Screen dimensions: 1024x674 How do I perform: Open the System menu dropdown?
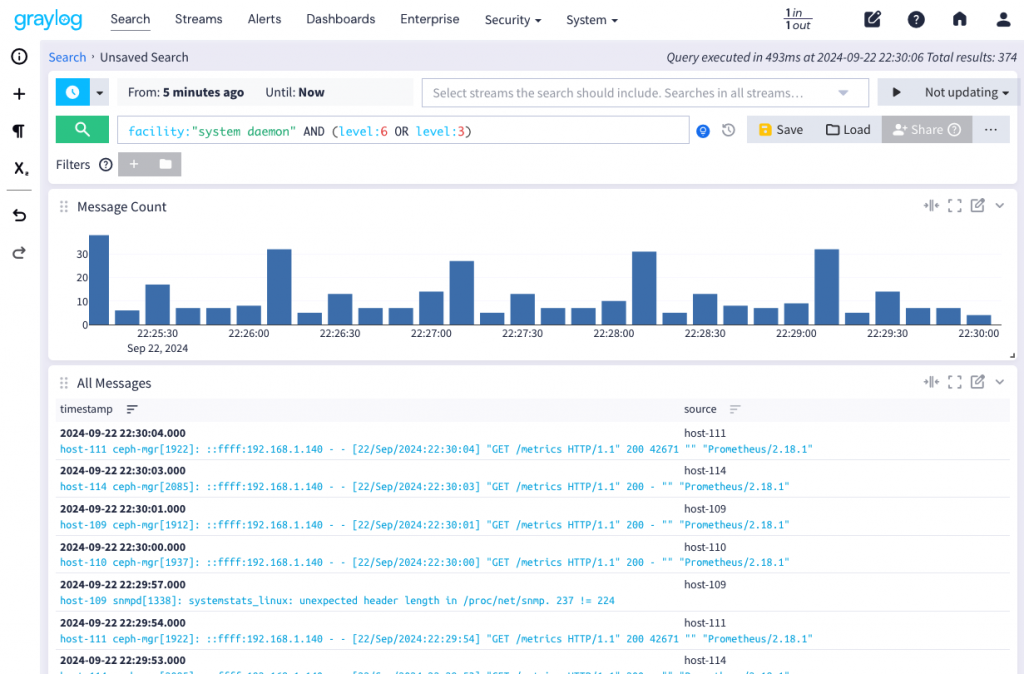[592, 20]
